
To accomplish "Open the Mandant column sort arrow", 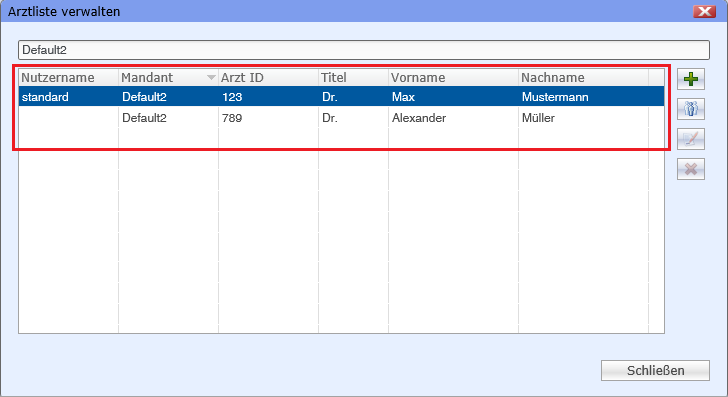I will tap(211, 78).
